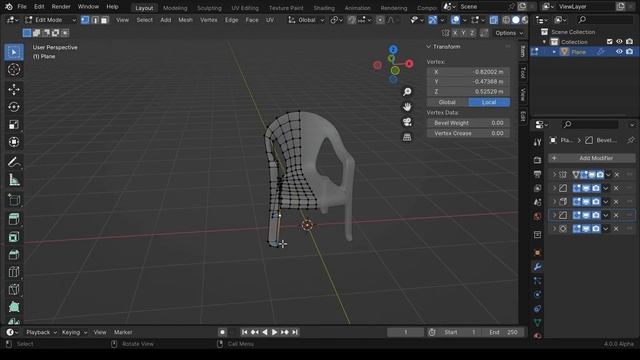
Task: Remove the last modifier in stack
Action: [x=616, y=229]
